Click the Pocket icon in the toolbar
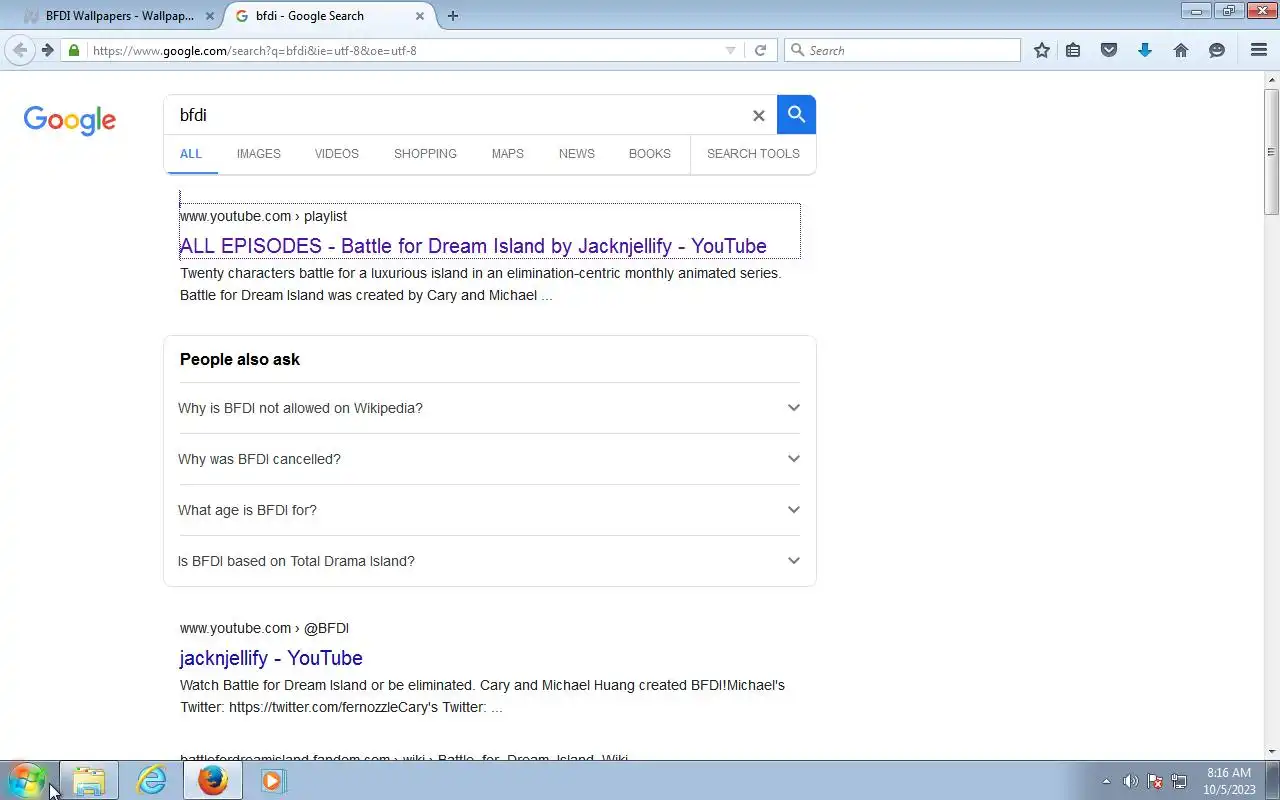 [1109, 50]
